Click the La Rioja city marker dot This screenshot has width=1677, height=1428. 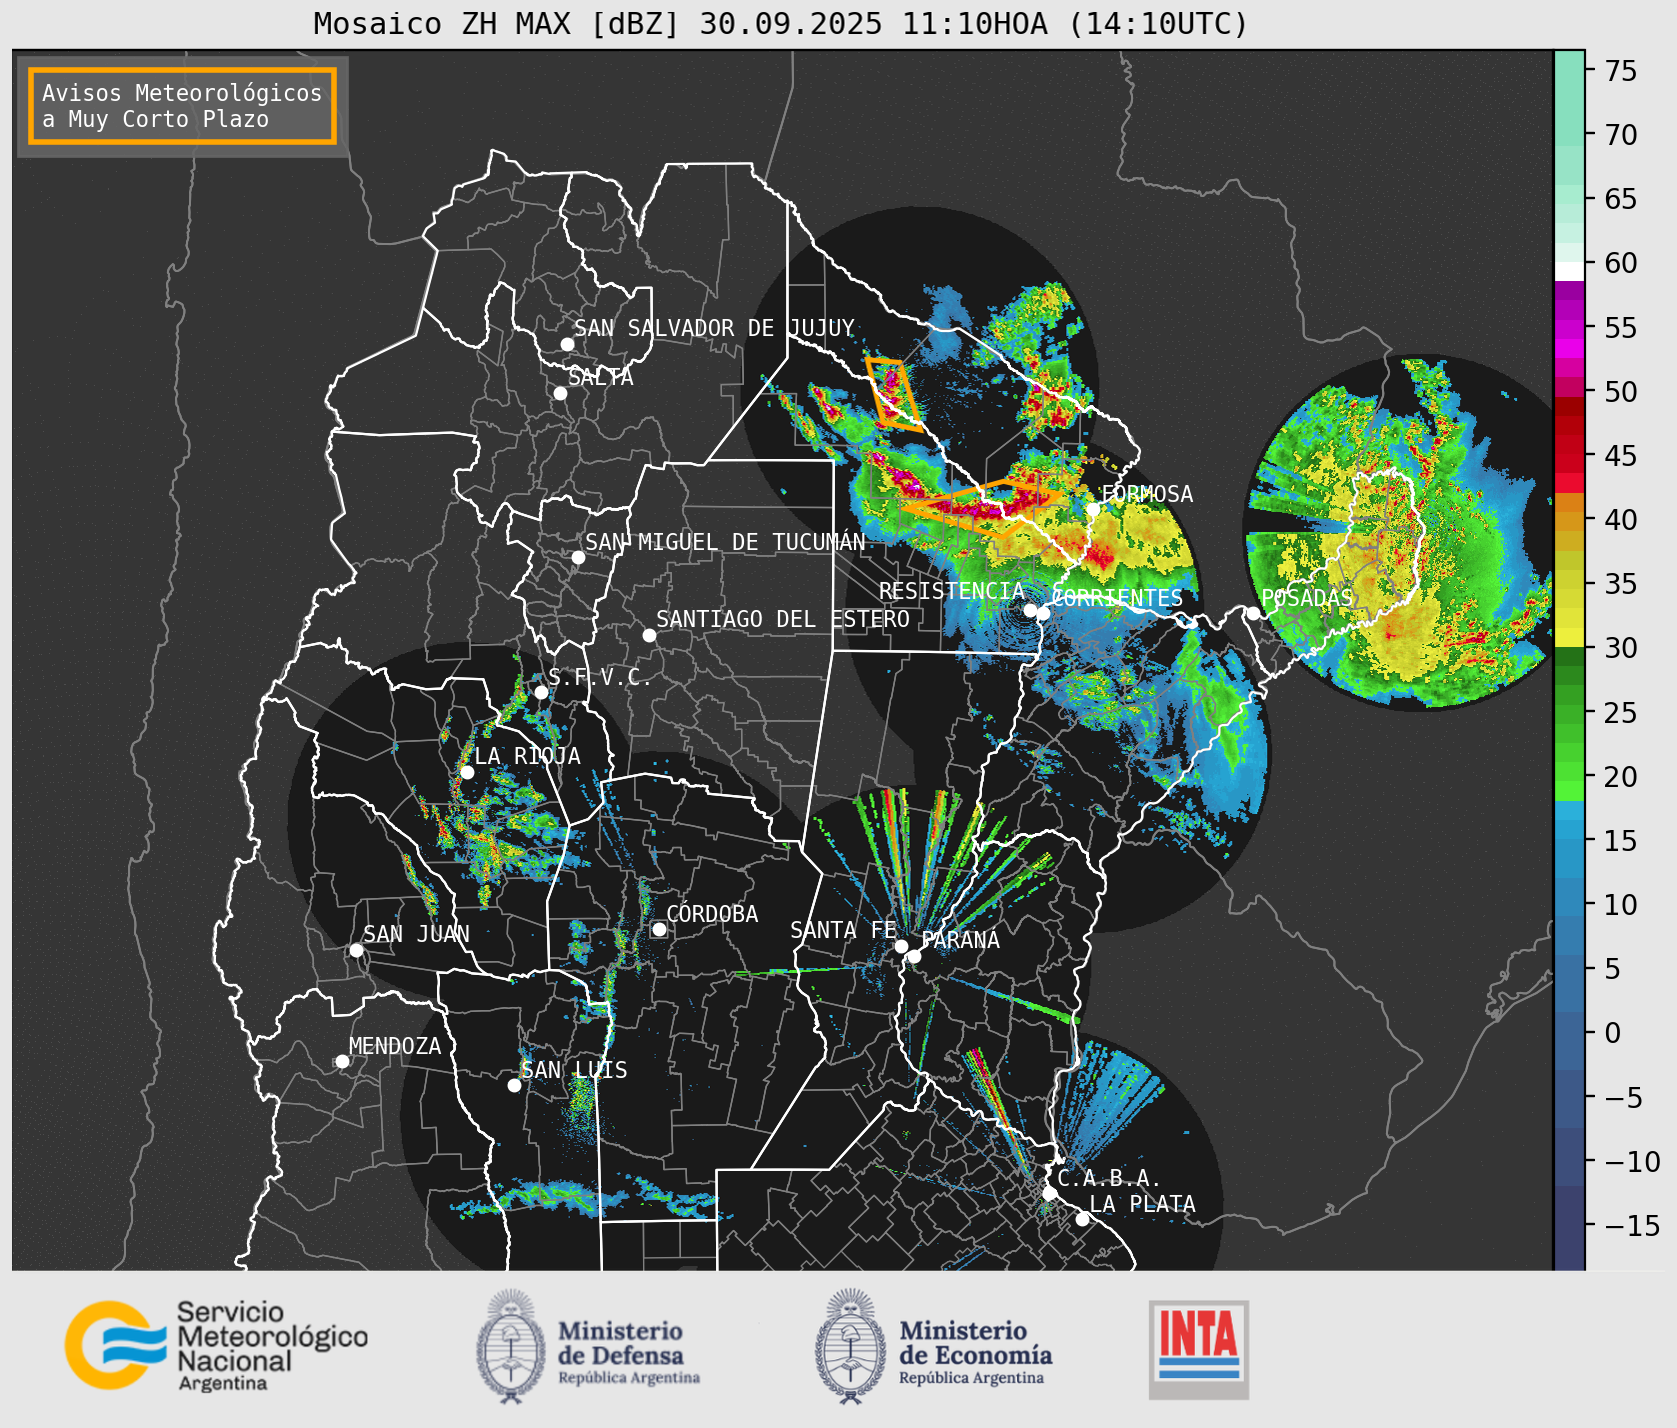467,772
